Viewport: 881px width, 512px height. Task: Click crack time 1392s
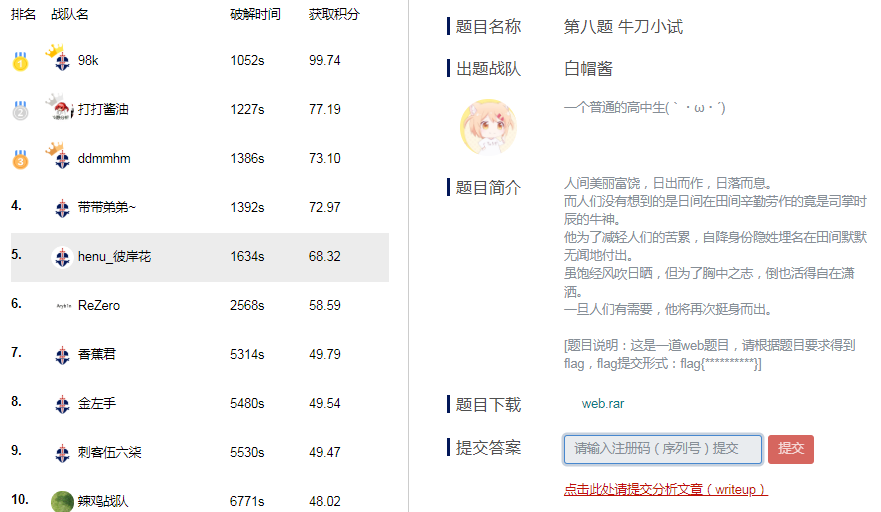coord(247,207)
